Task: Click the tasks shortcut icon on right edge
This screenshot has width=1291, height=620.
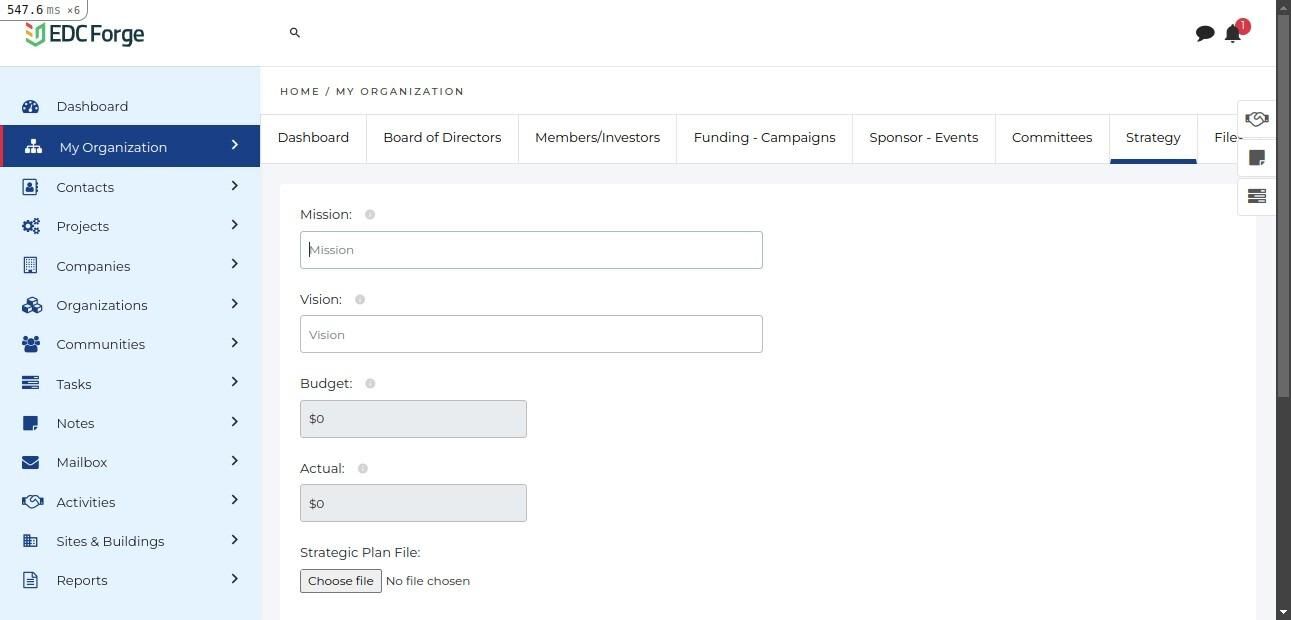Action: pyautogui.click(x=1257, y=196)
